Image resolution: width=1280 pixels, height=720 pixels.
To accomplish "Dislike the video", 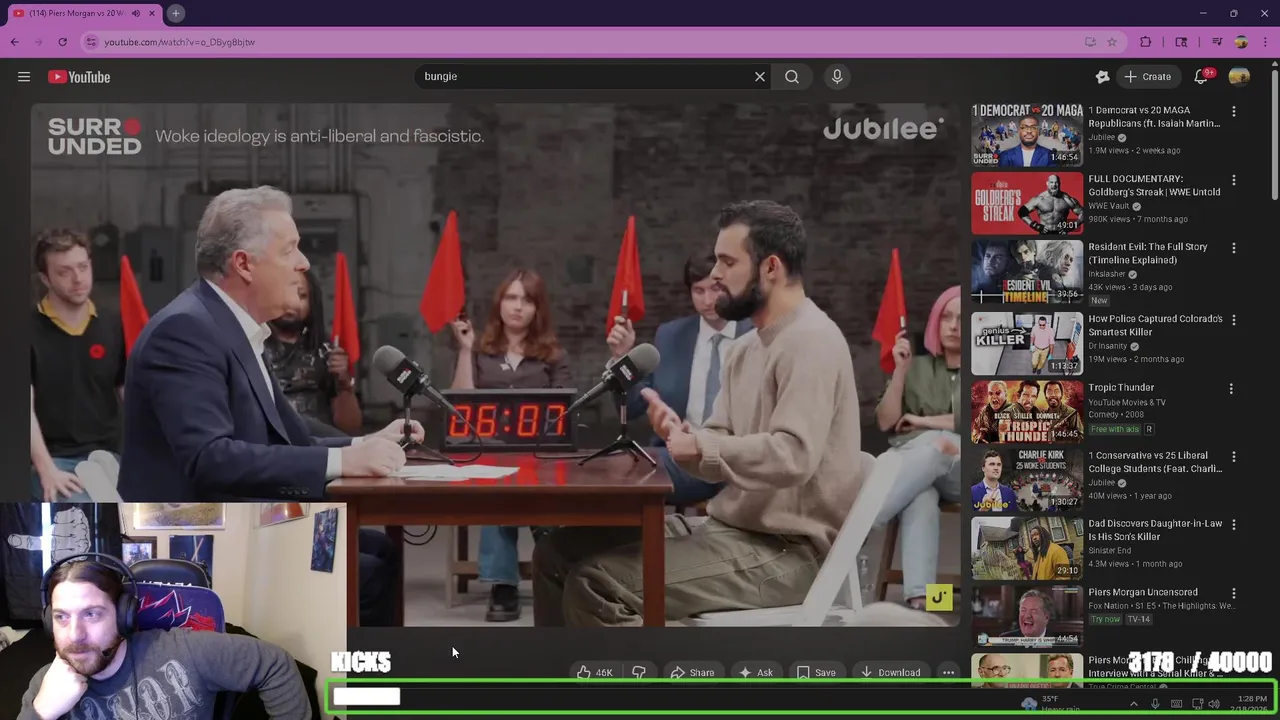I will (x=639, y=672).
